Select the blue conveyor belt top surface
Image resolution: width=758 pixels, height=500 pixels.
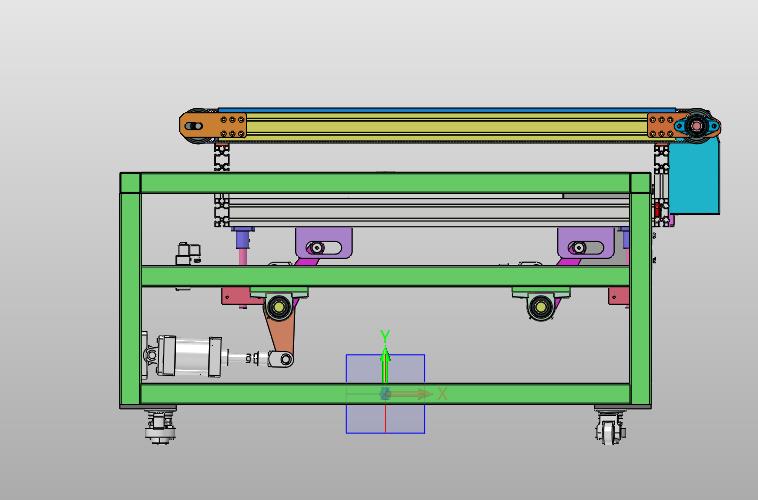click(447, 110)
